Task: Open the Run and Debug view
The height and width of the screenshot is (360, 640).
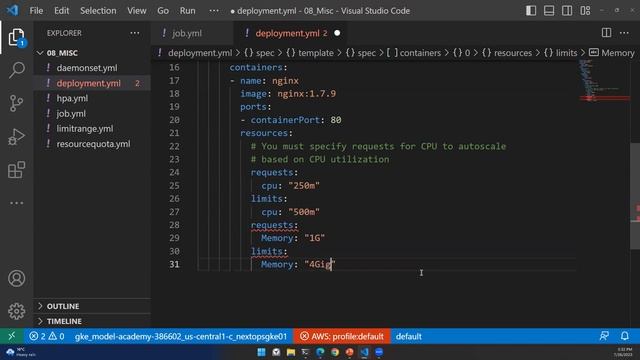Action: [x=16, y=137]
